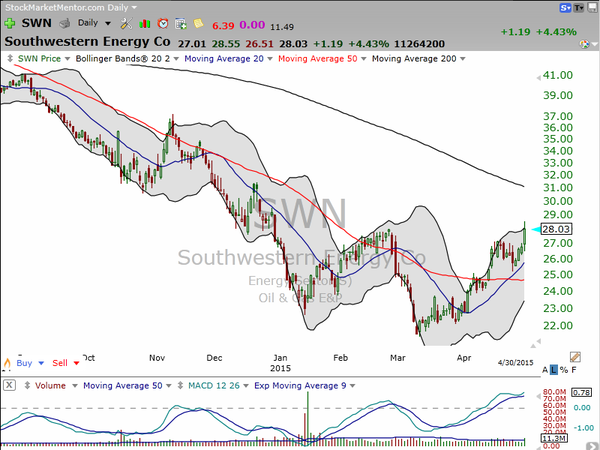
Task: Select the L log scale mode
Action: [554, 370]
